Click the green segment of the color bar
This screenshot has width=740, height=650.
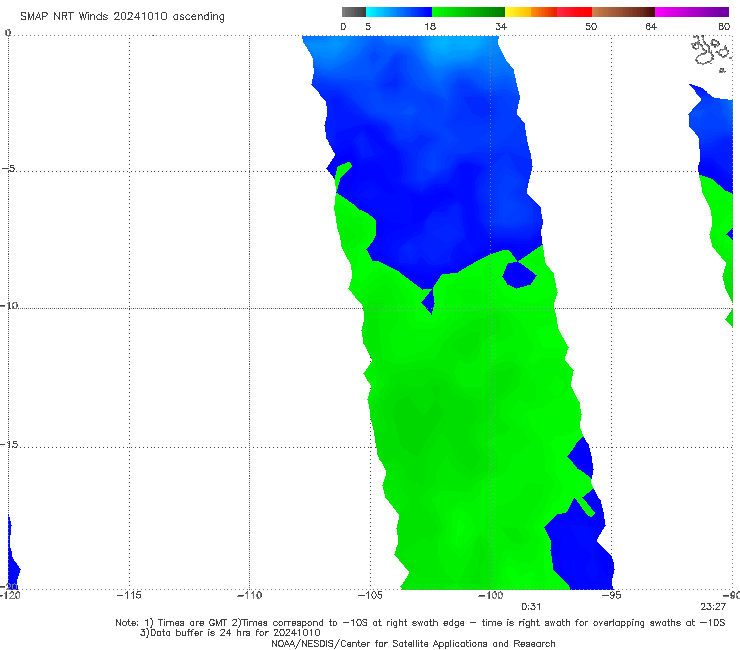tap(468, 12)
